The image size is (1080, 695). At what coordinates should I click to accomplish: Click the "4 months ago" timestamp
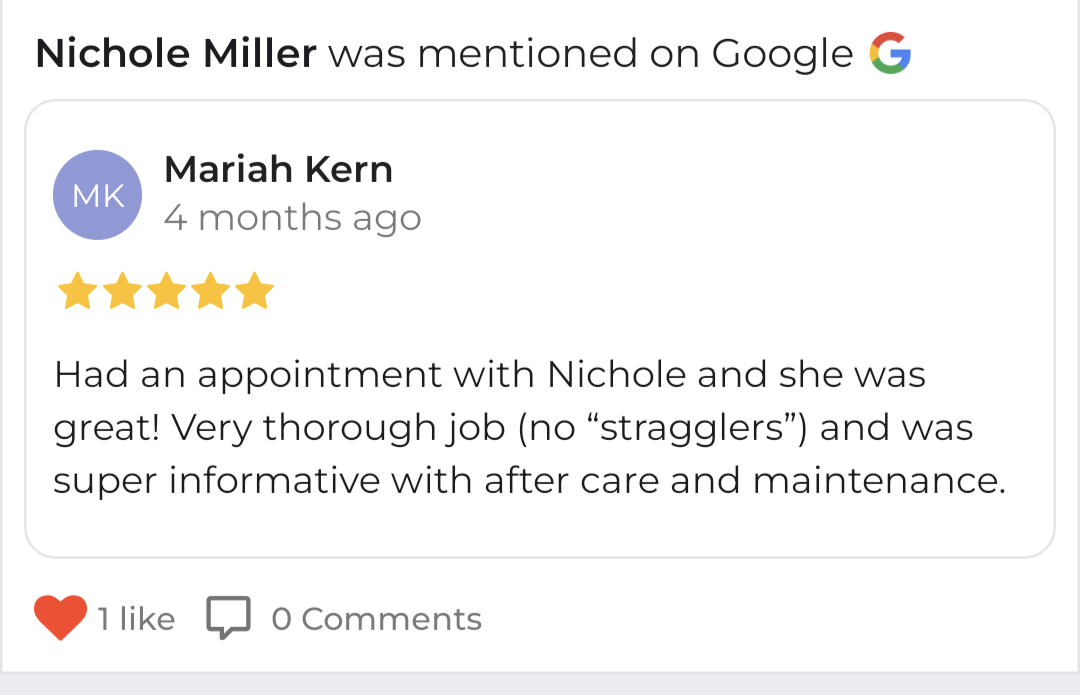coord(292,218)
